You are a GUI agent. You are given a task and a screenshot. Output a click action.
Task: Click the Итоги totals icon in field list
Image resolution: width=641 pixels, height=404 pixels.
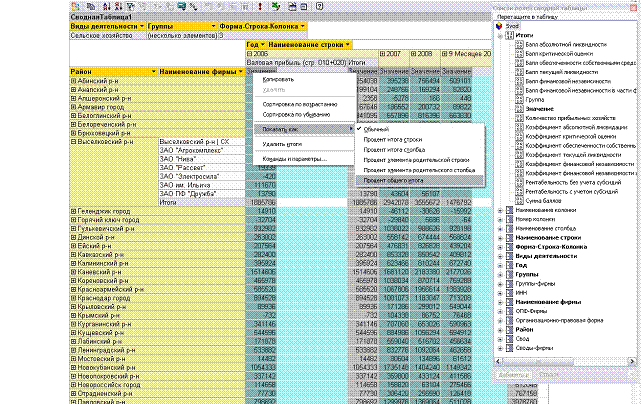click(x=509, y=35)
